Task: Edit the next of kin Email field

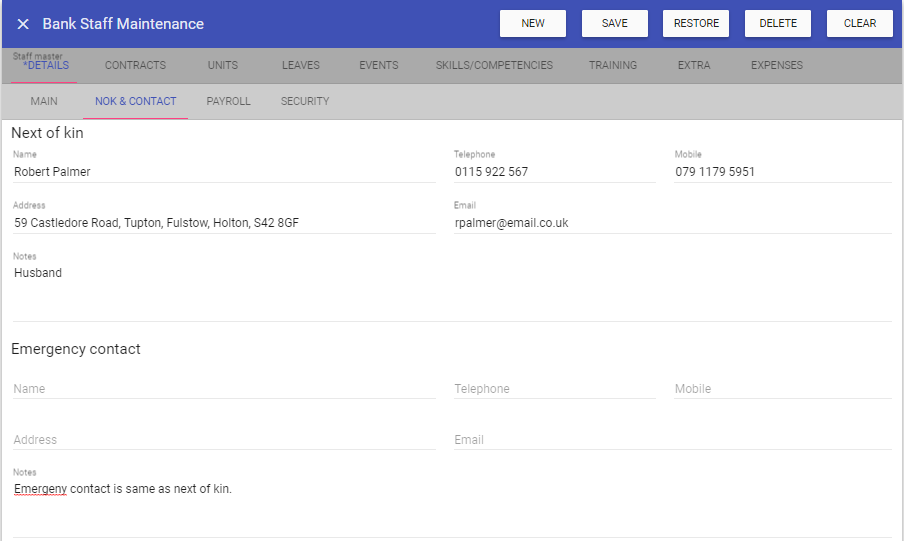Action: (672, 223)
